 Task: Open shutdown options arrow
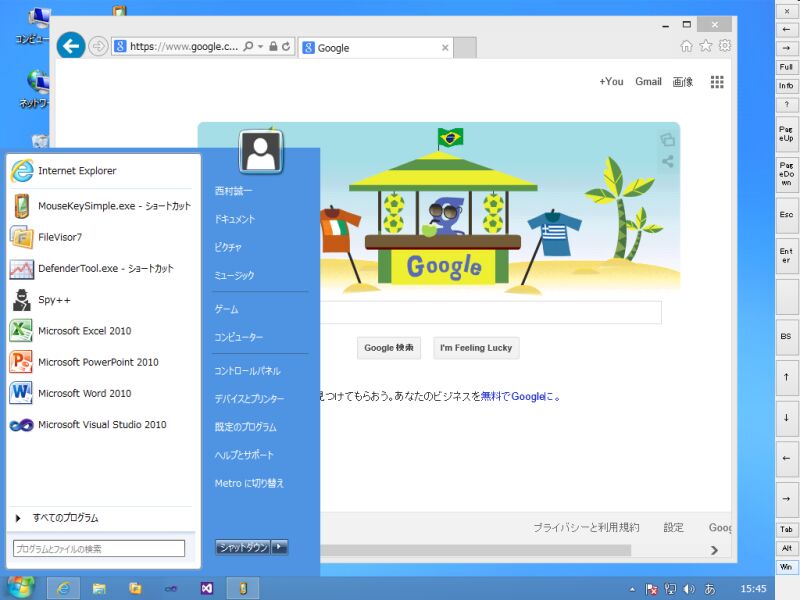coord(280,547)
